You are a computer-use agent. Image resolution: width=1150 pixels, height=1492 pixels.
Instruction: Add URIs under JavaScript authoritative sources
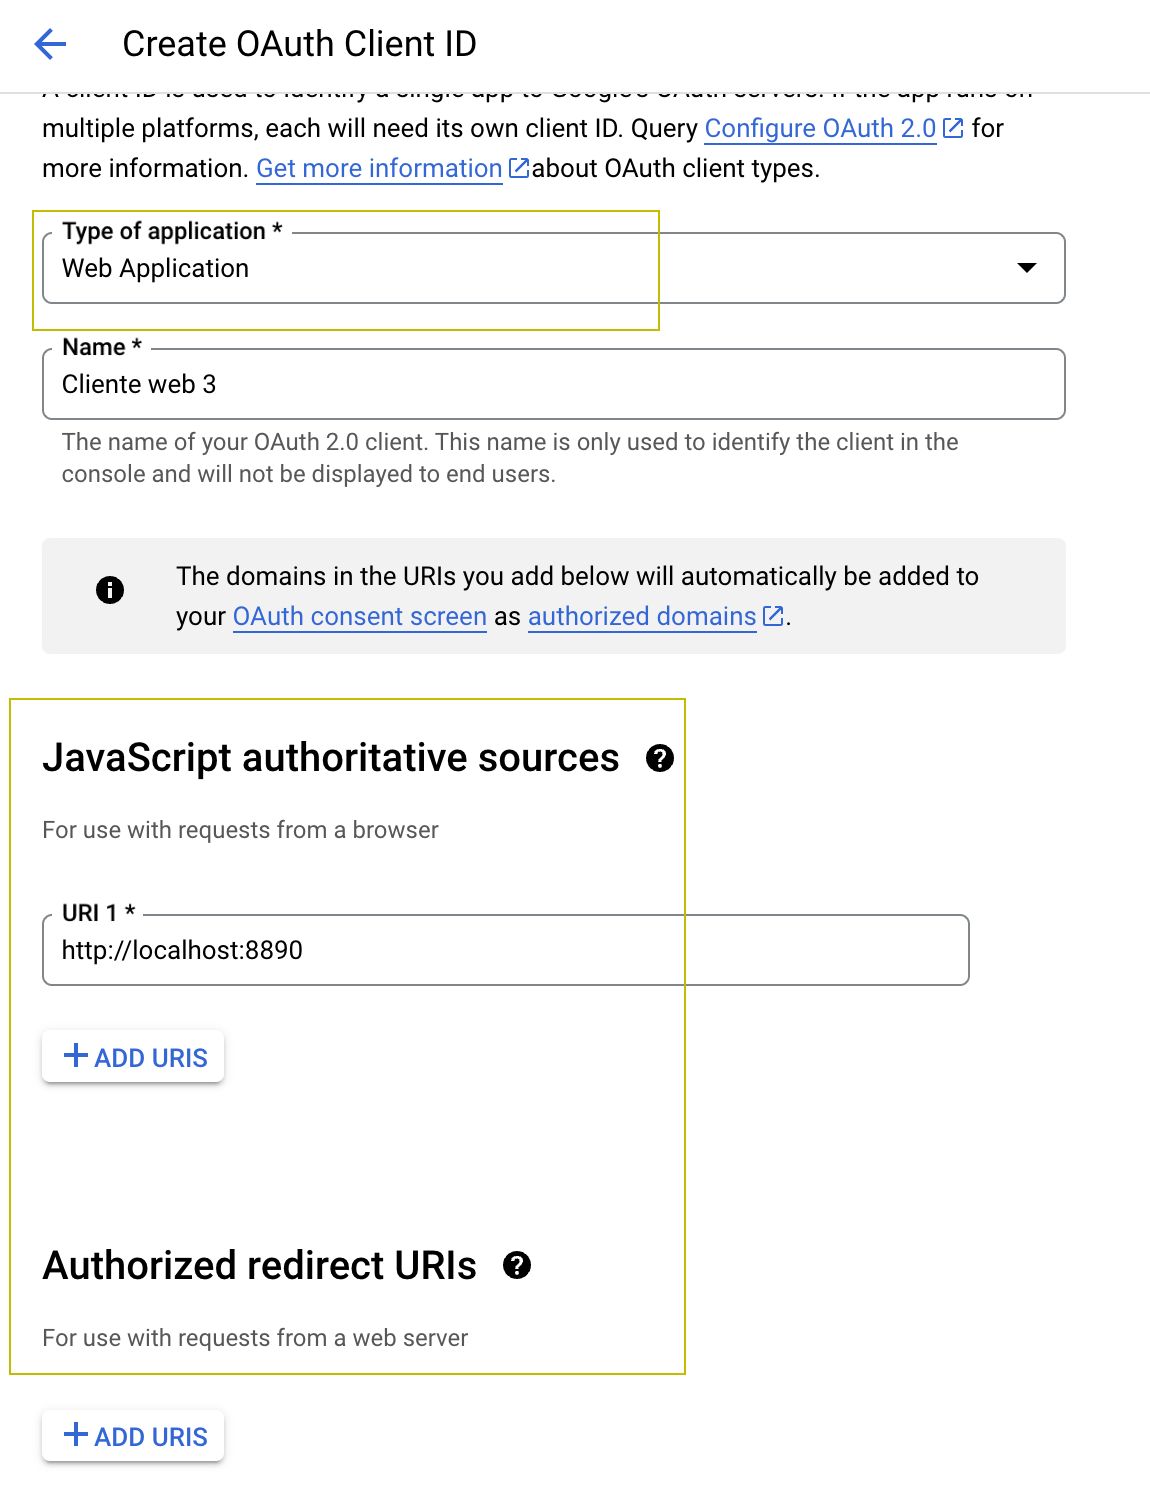tap(133, 1057)
